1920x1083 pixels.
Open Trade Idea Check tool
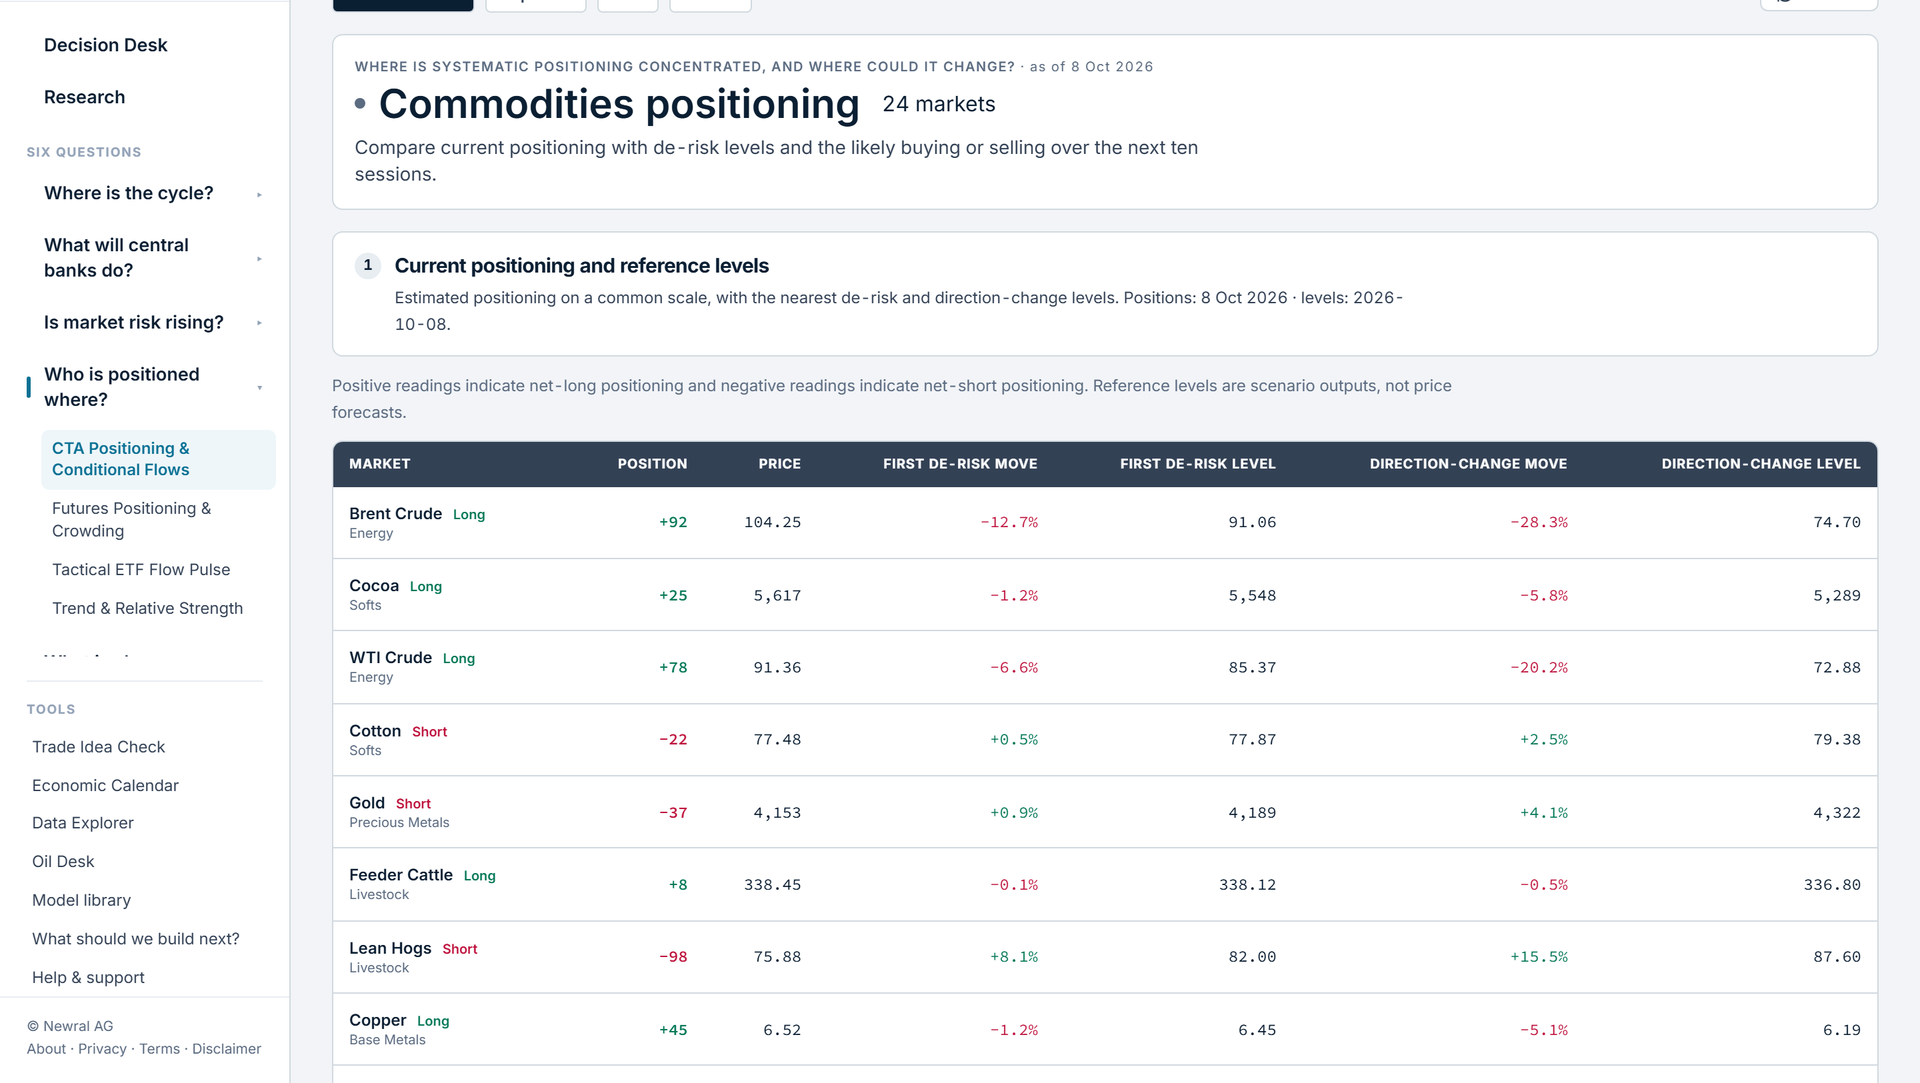pyautogui.click(x=98, y=747)
